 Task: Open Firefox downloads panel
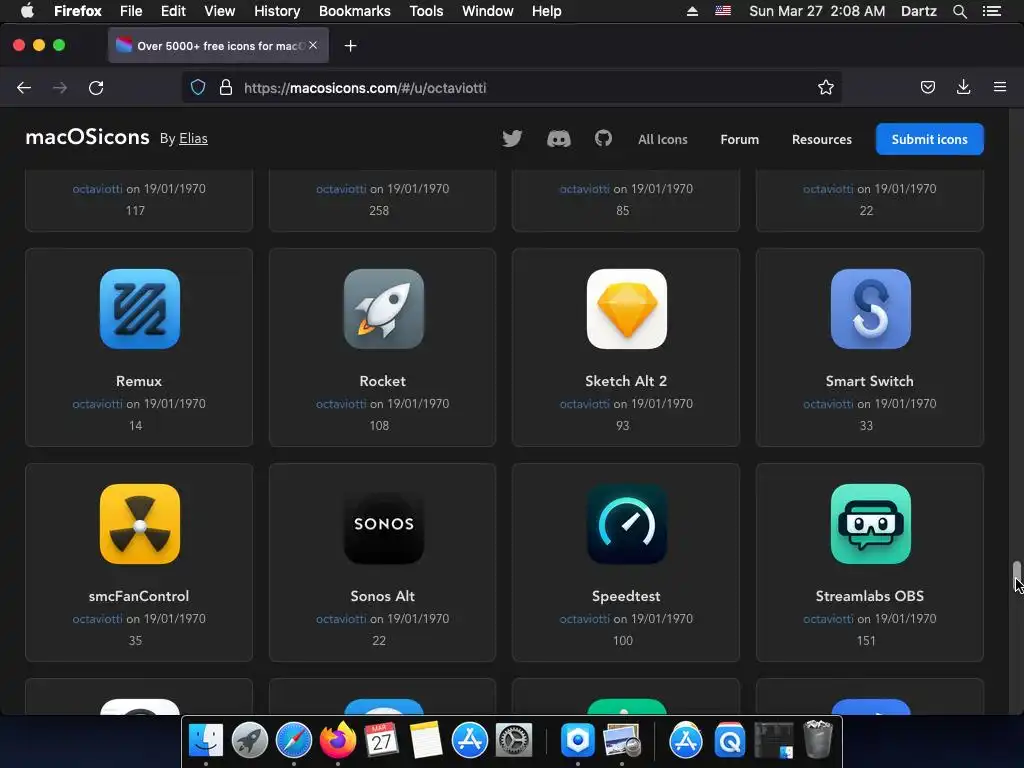[x=963, y=88]
